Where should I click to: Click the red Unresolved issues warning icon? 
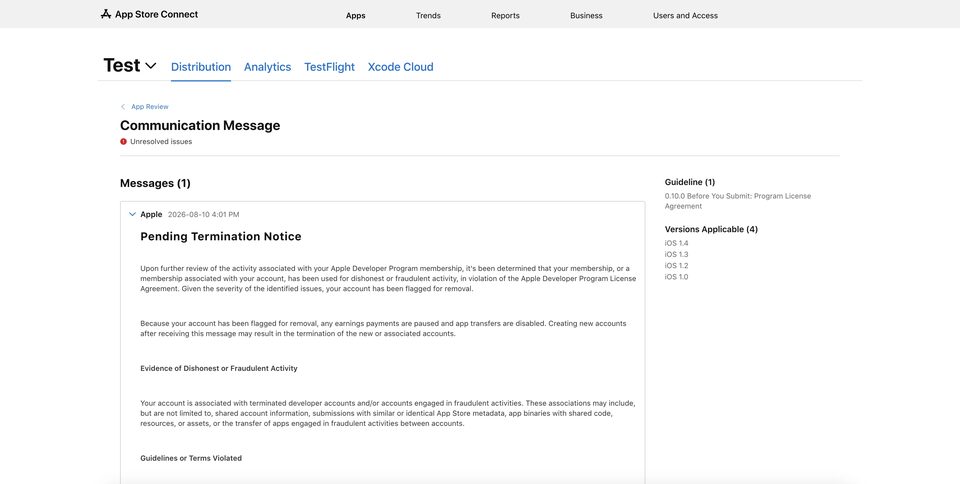(x=123, y=141)
